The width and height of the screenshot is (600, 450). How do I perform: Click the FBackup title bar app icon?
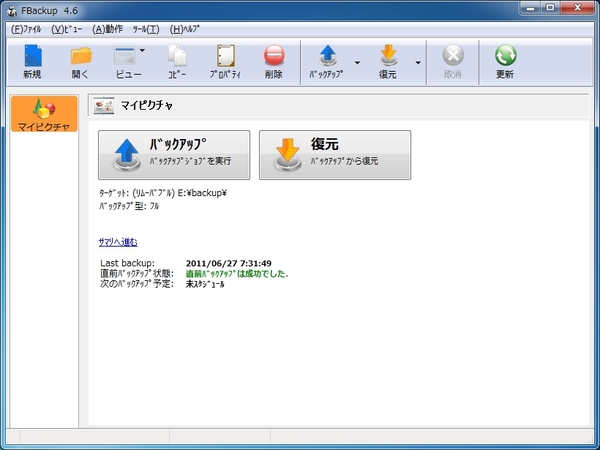[x=12, y=11]
